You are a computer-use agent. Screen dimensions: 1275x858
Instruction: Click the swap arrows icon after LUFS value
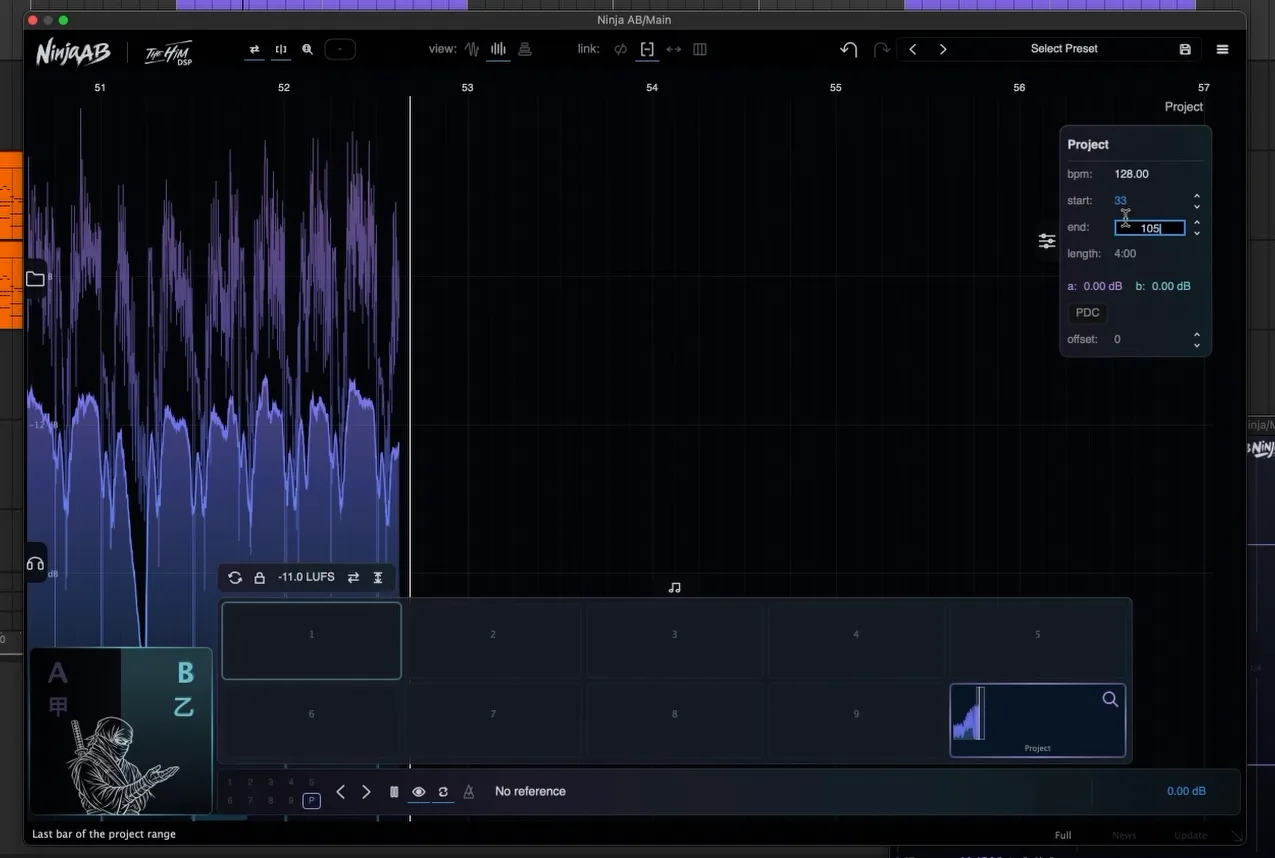click(353, 578)
